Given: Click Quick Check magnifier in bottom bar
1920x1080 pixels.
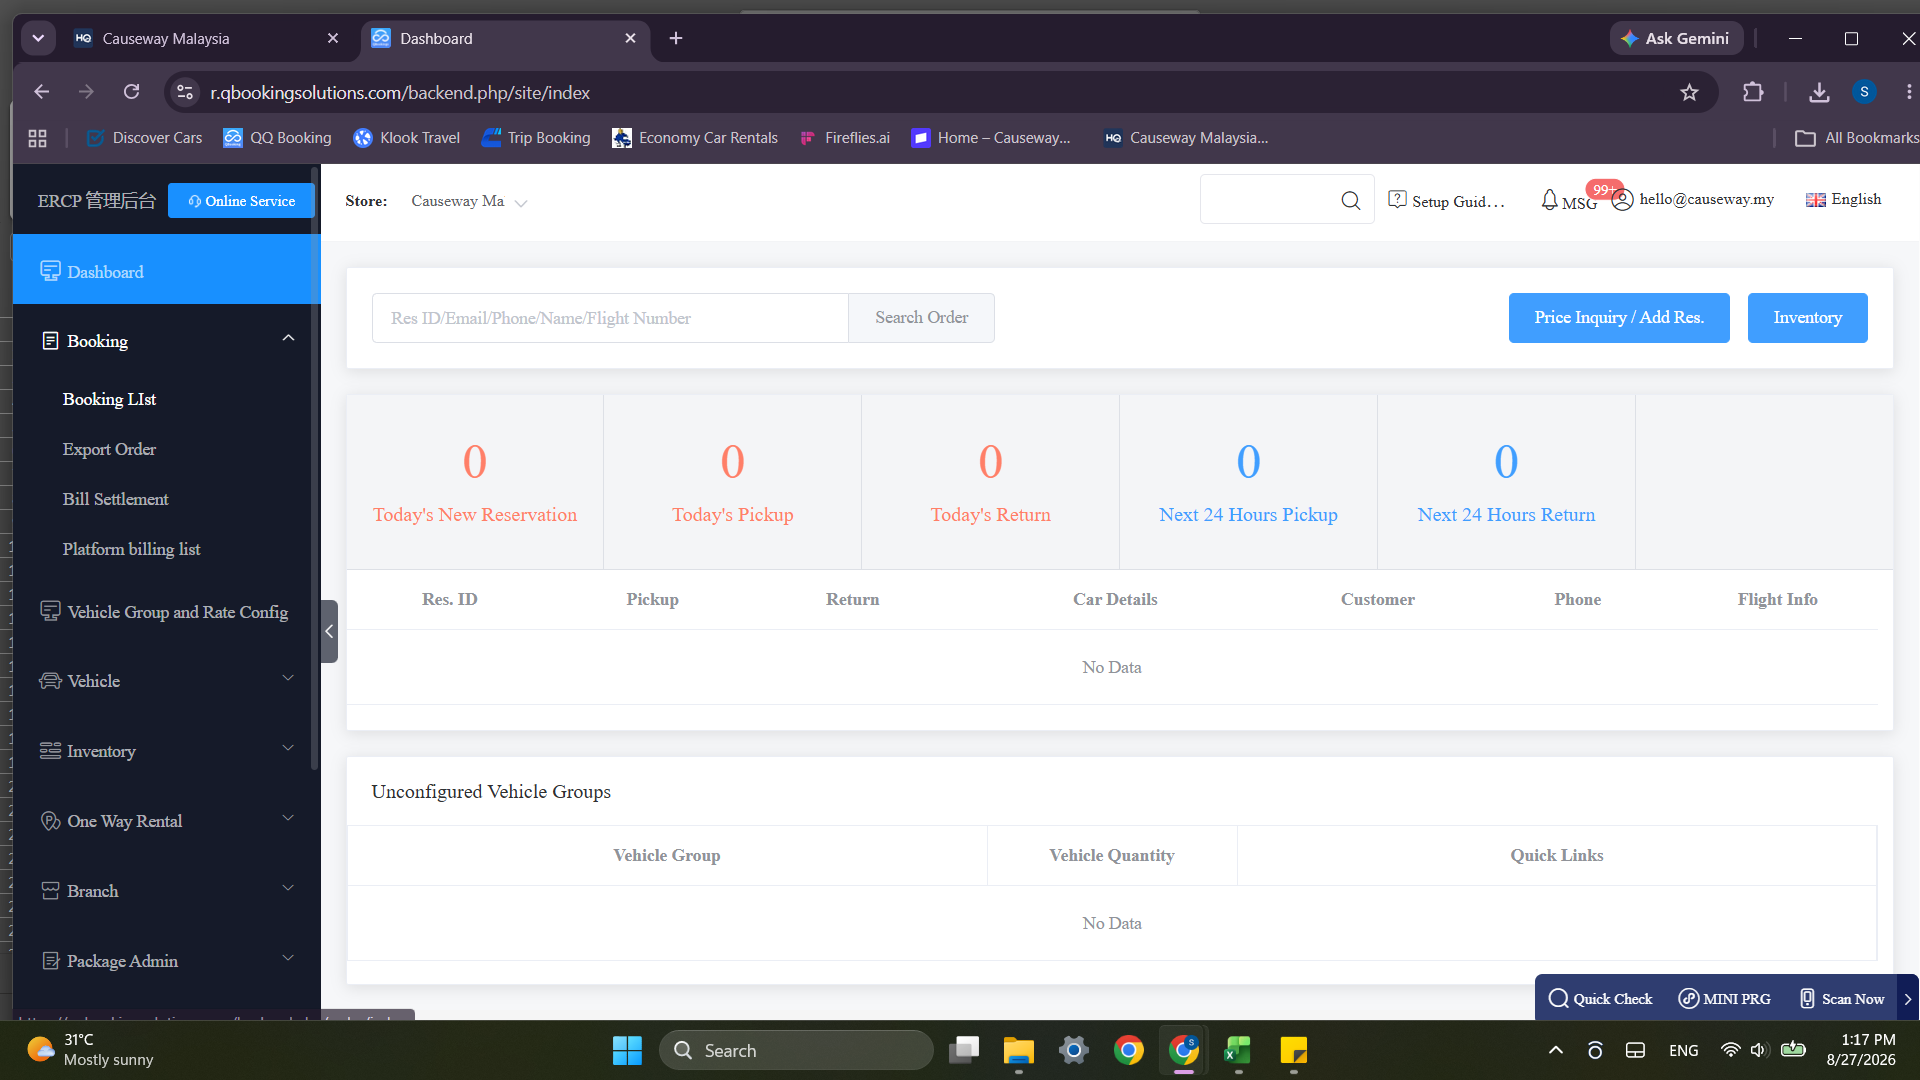Looking at the screenshot, I should tap(1558, 998).
